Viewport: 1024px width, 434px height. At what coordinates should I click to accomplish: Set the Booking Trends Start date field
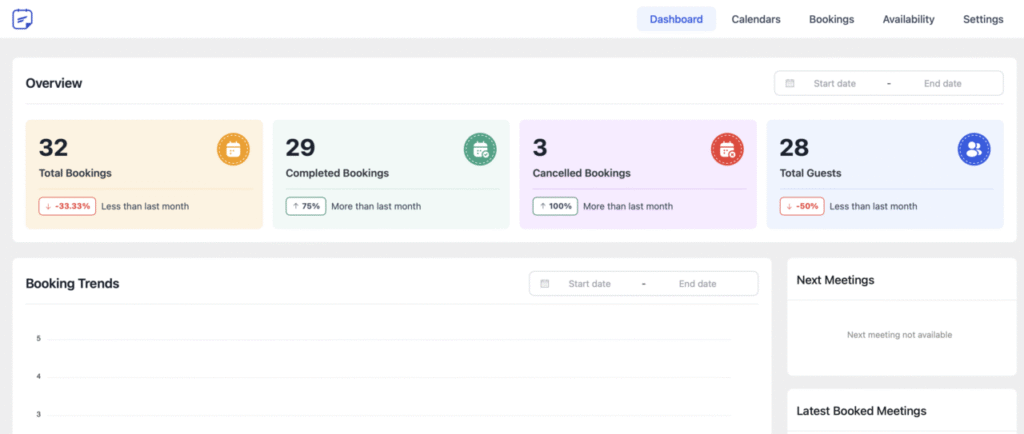[589, 284]
